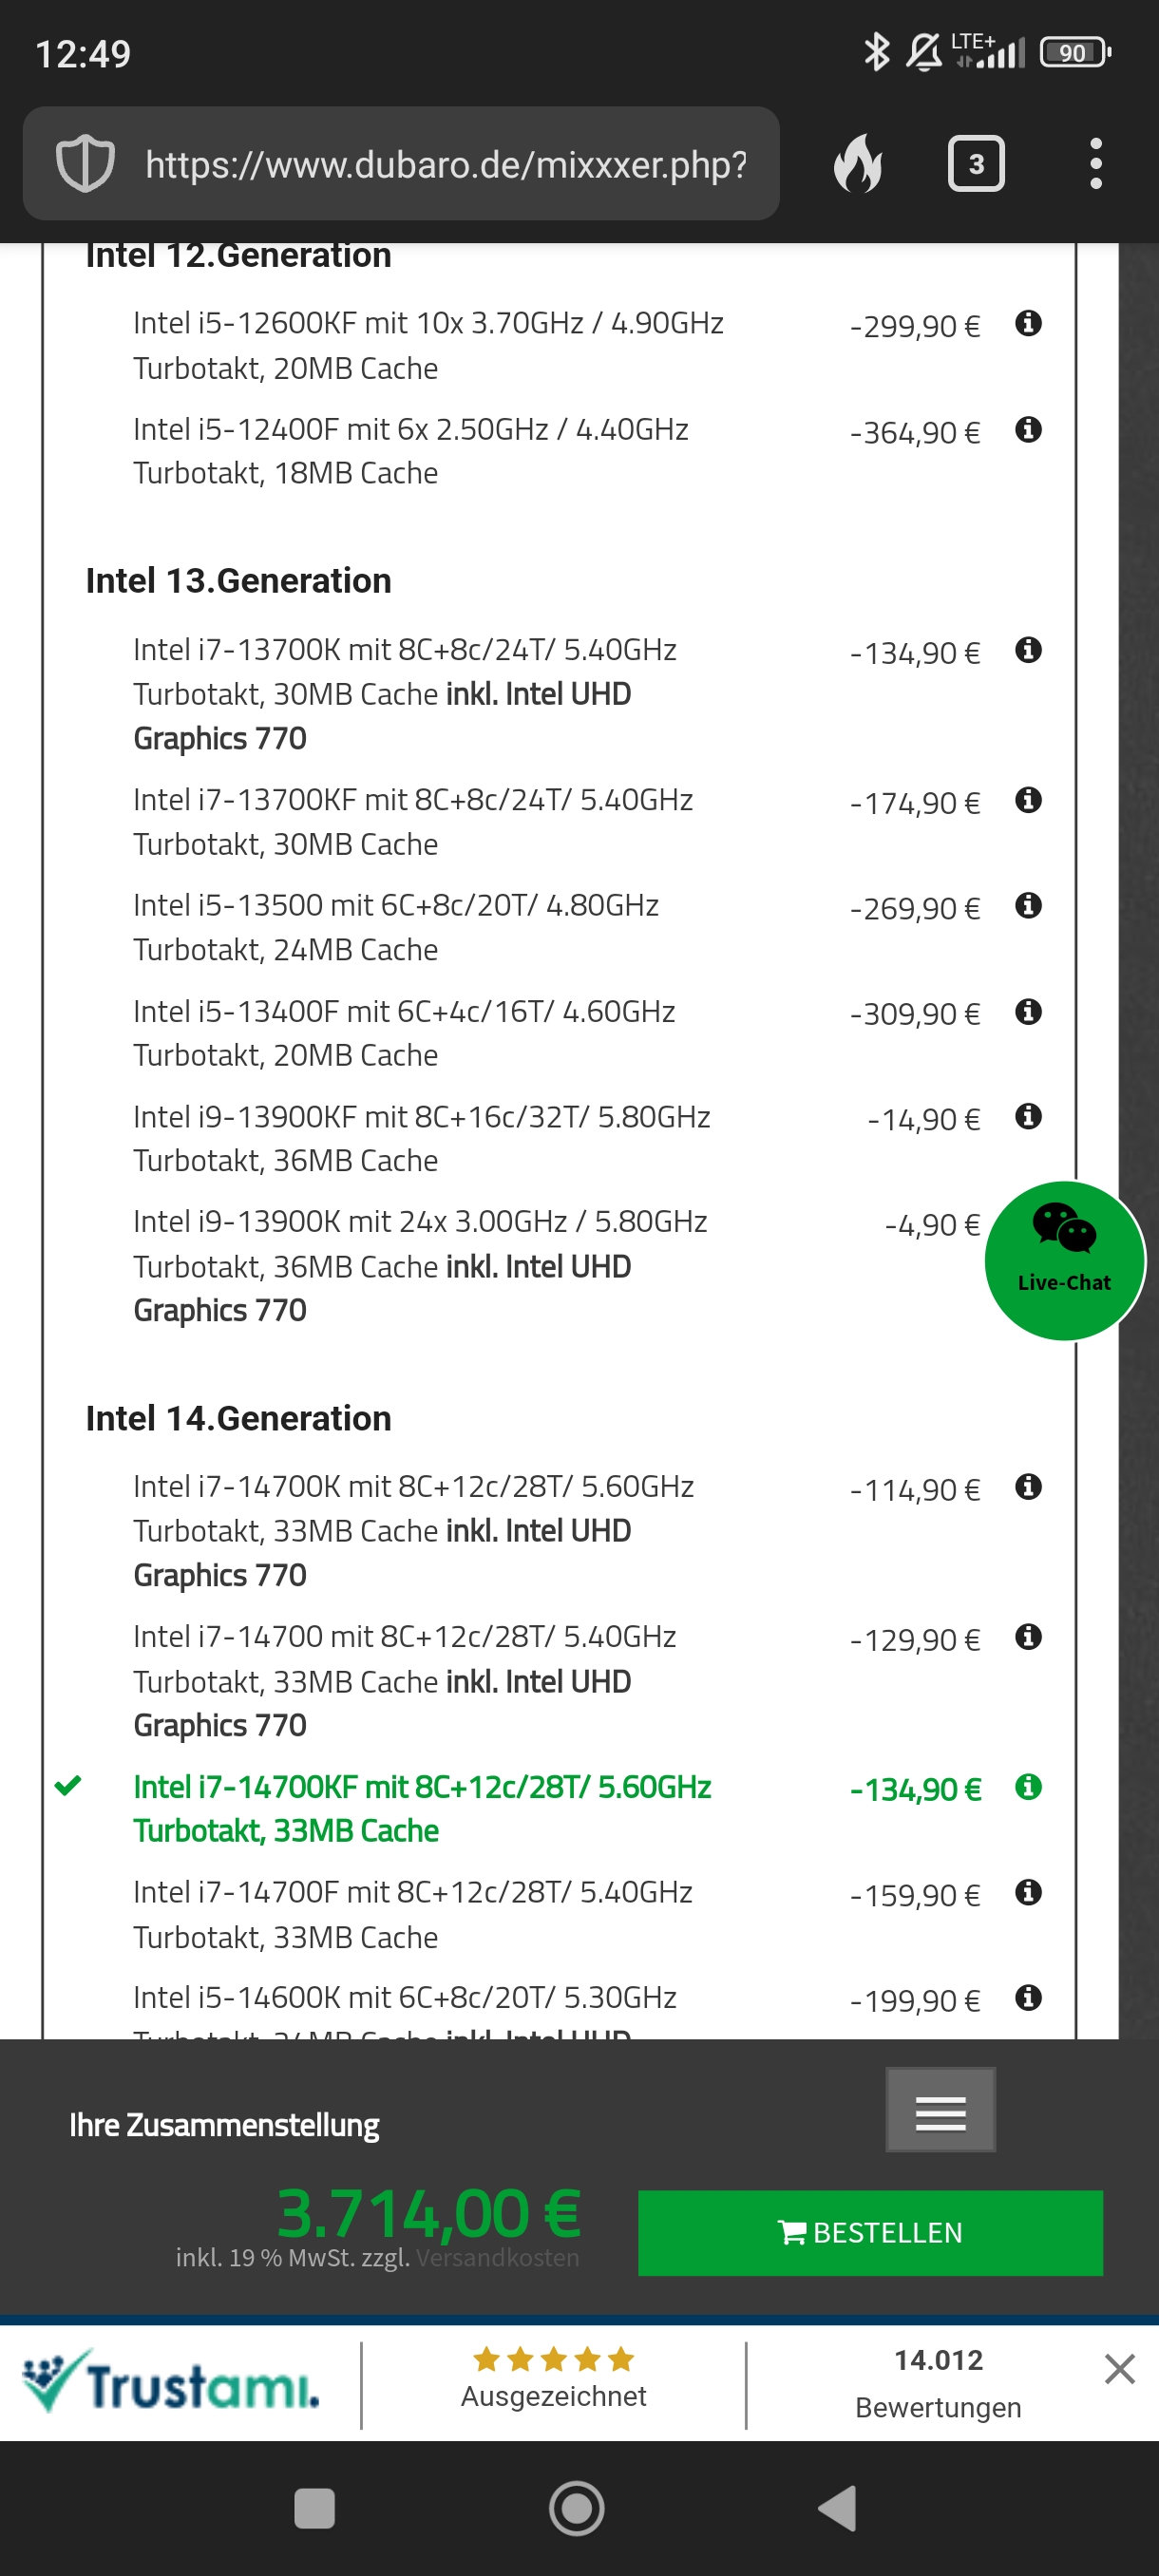Close the Trustami rating banner
Screen dimensions: 1159x2576
1119,2368
